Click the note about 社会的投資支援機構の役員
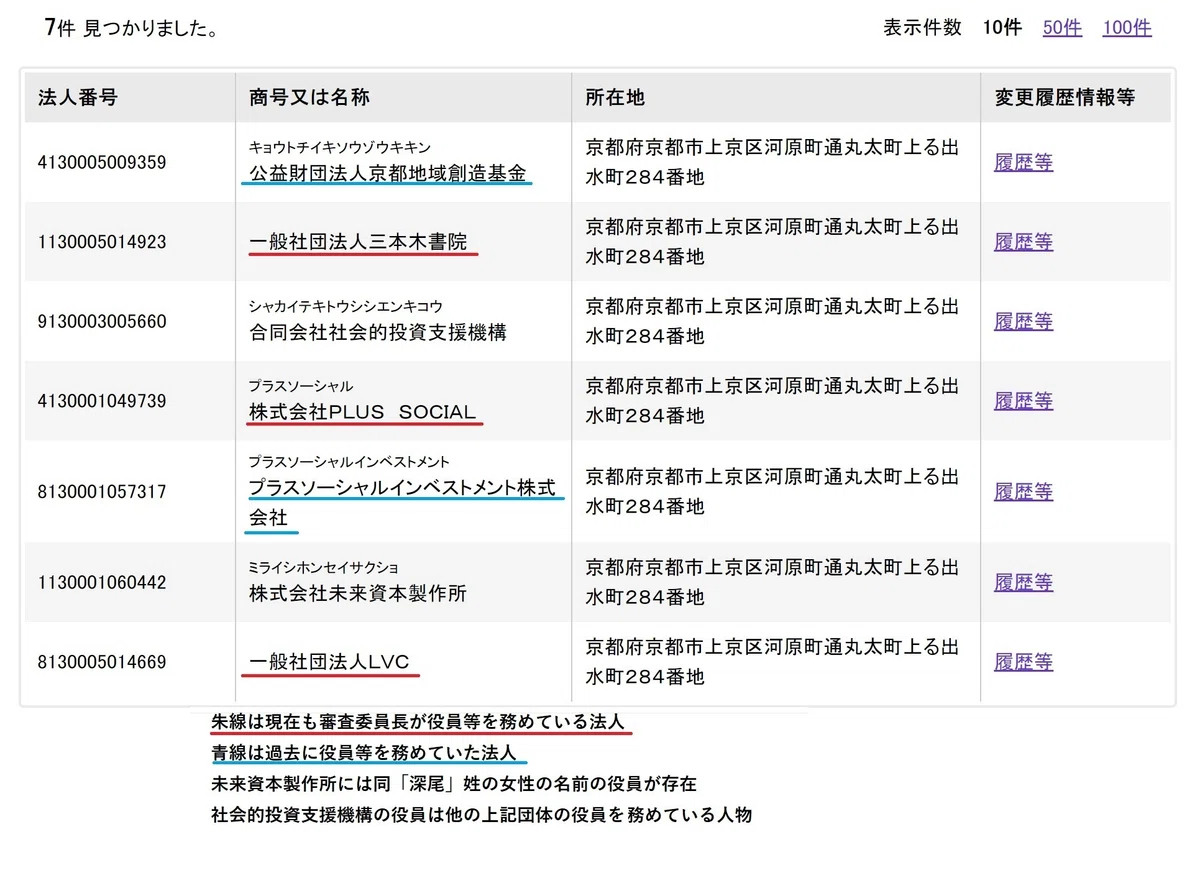Screen dimensions: 1200x886 [482, 814]
